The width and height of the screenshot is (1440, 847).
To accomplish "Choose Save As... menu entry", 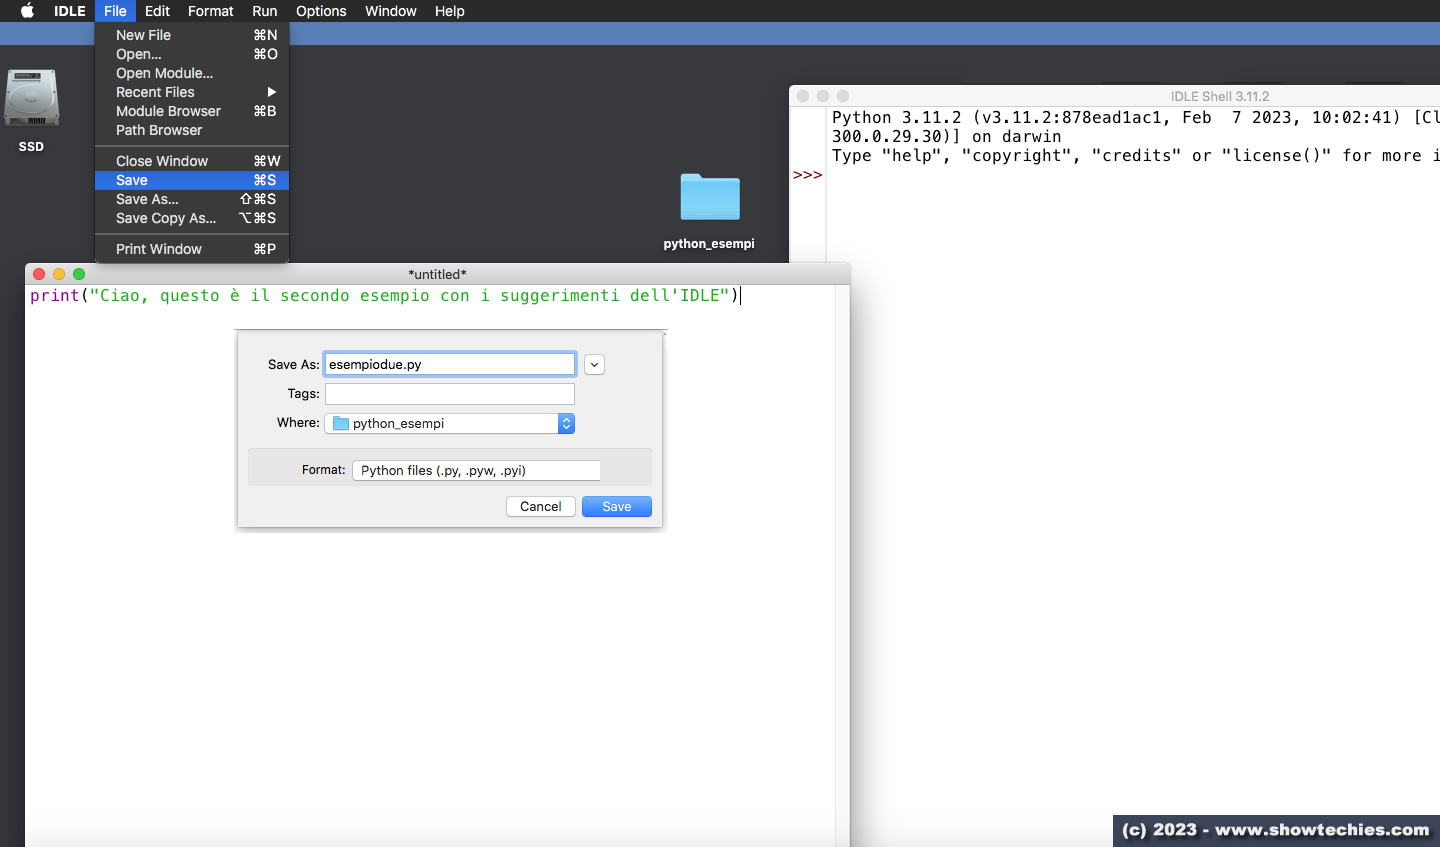I will pyautogui.click(x=192, y=199).
